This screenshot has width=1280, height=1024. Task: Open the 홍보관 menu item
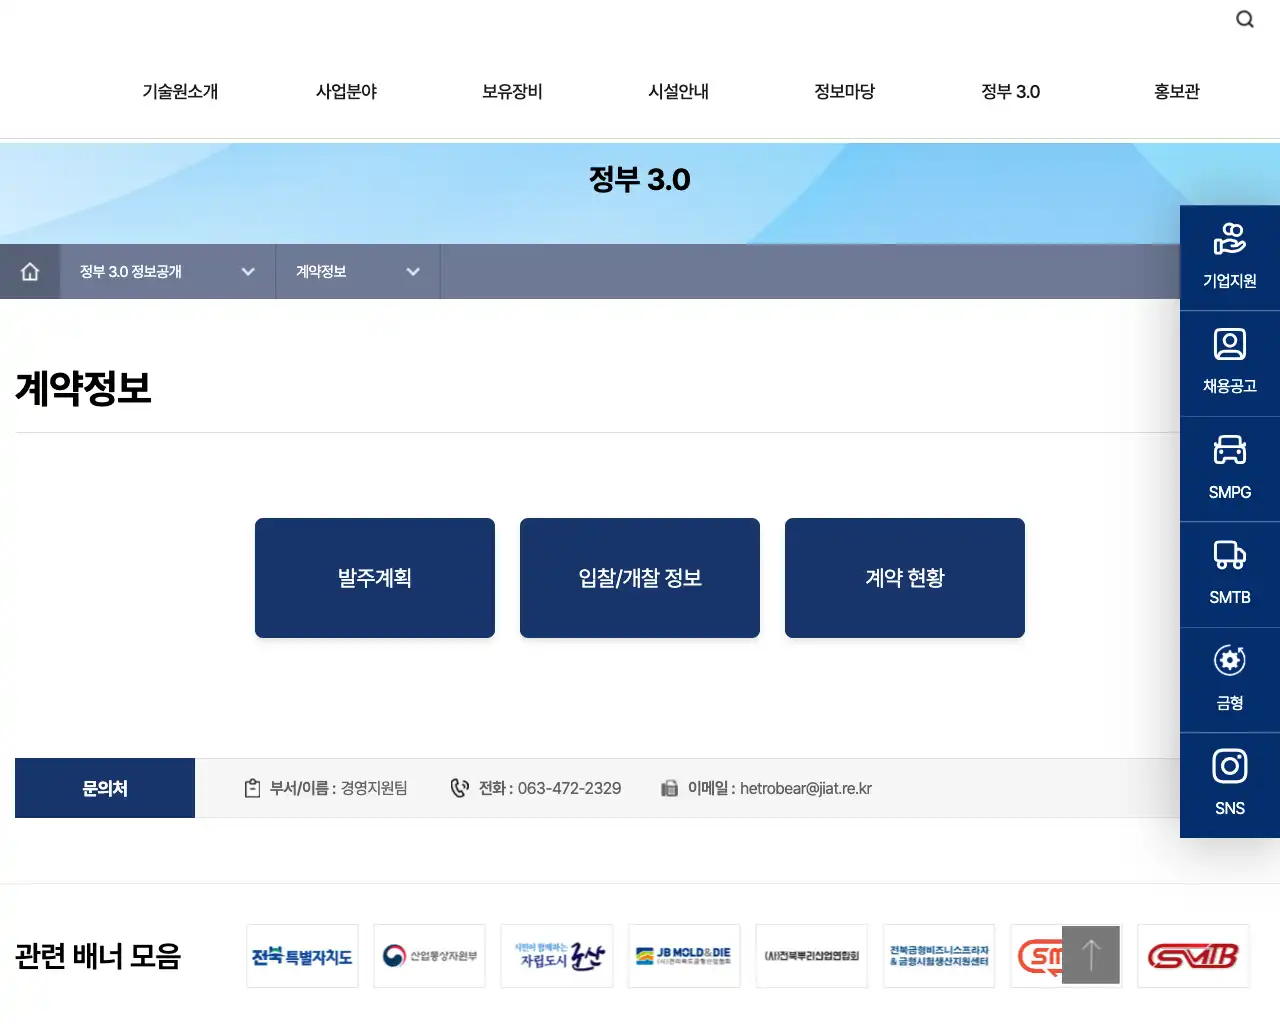tap(1176, 91)
